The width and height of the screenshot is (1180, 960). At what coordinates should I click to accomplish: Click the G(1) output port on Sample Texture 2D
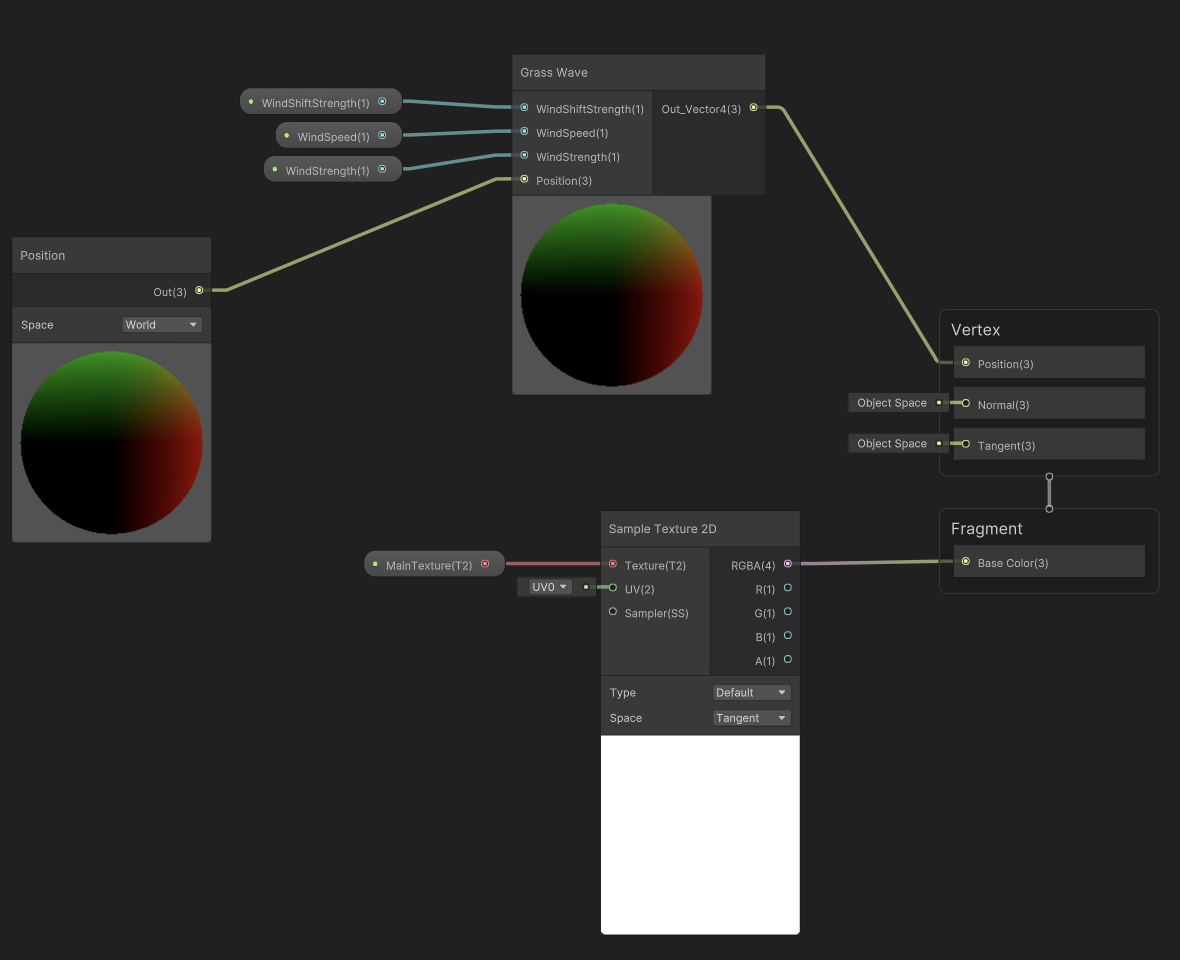(x=788, y=612)
